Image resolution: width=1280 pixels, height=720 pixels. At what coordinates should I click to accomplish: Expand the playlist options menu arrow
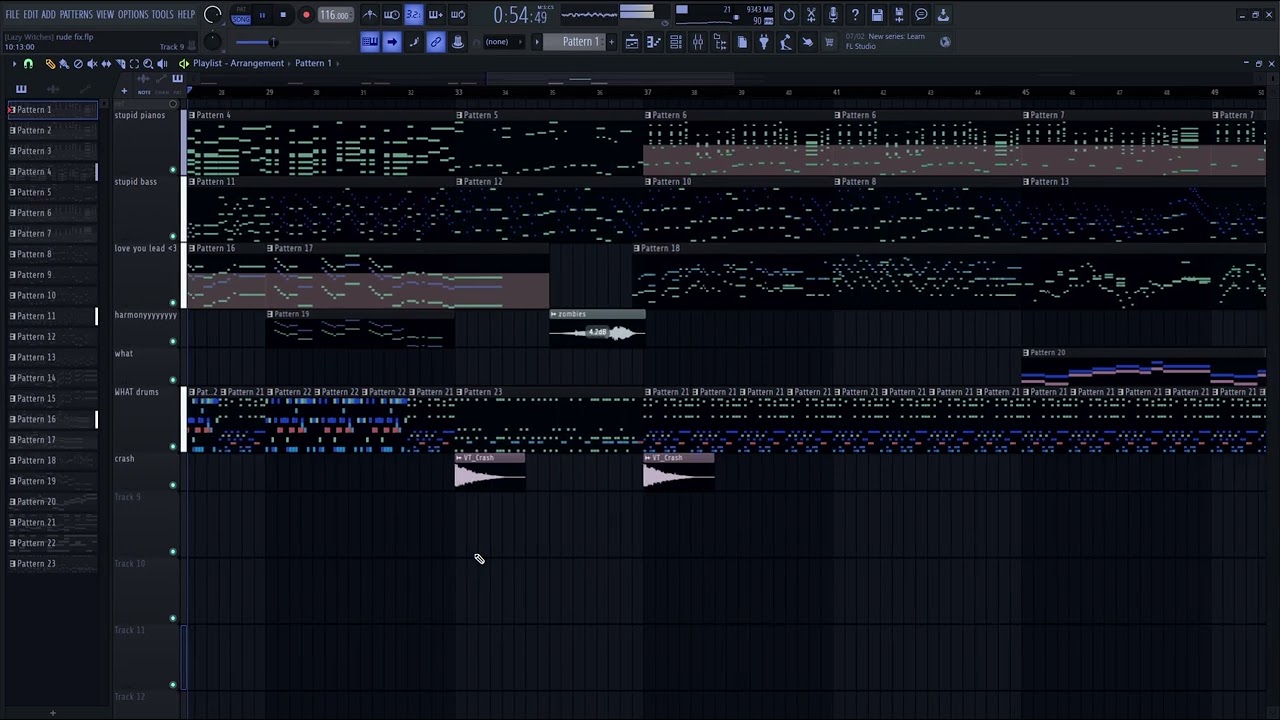point(14,64)
